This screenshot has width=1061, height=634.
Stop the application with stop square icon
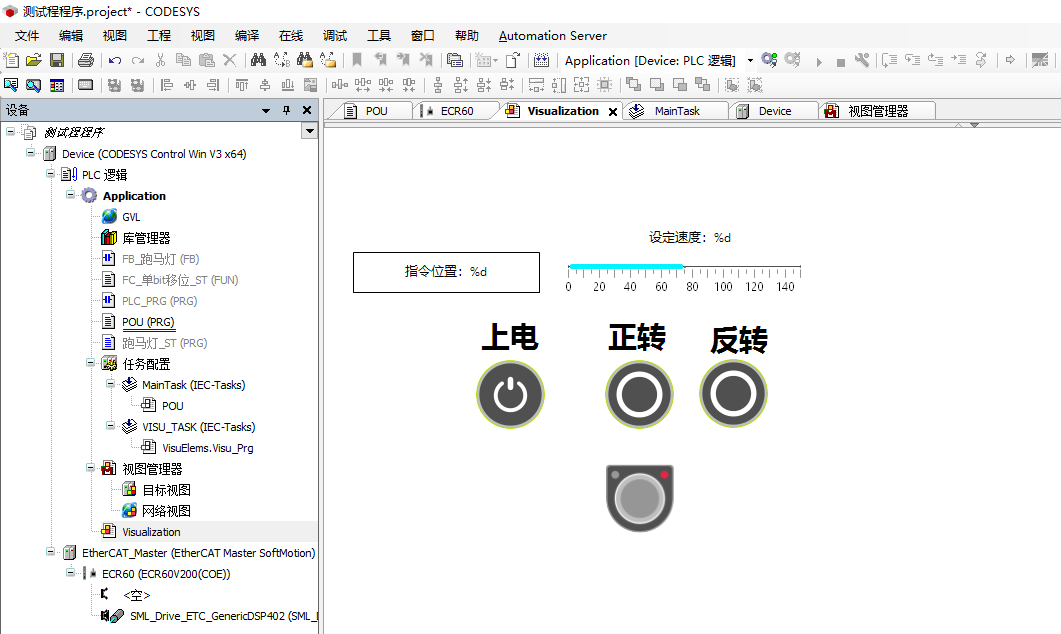point(840,62)
